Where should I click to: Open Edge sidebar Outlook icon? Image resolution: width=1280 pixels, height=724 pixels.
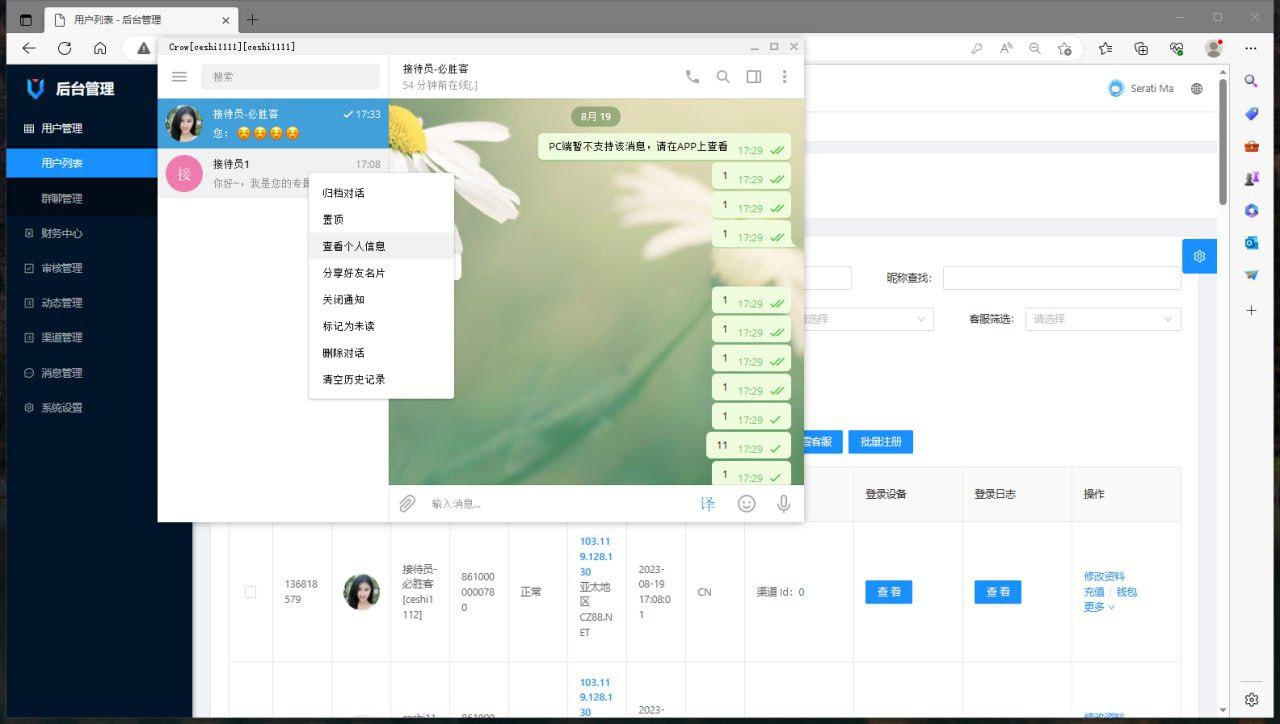pos(1251,242)
